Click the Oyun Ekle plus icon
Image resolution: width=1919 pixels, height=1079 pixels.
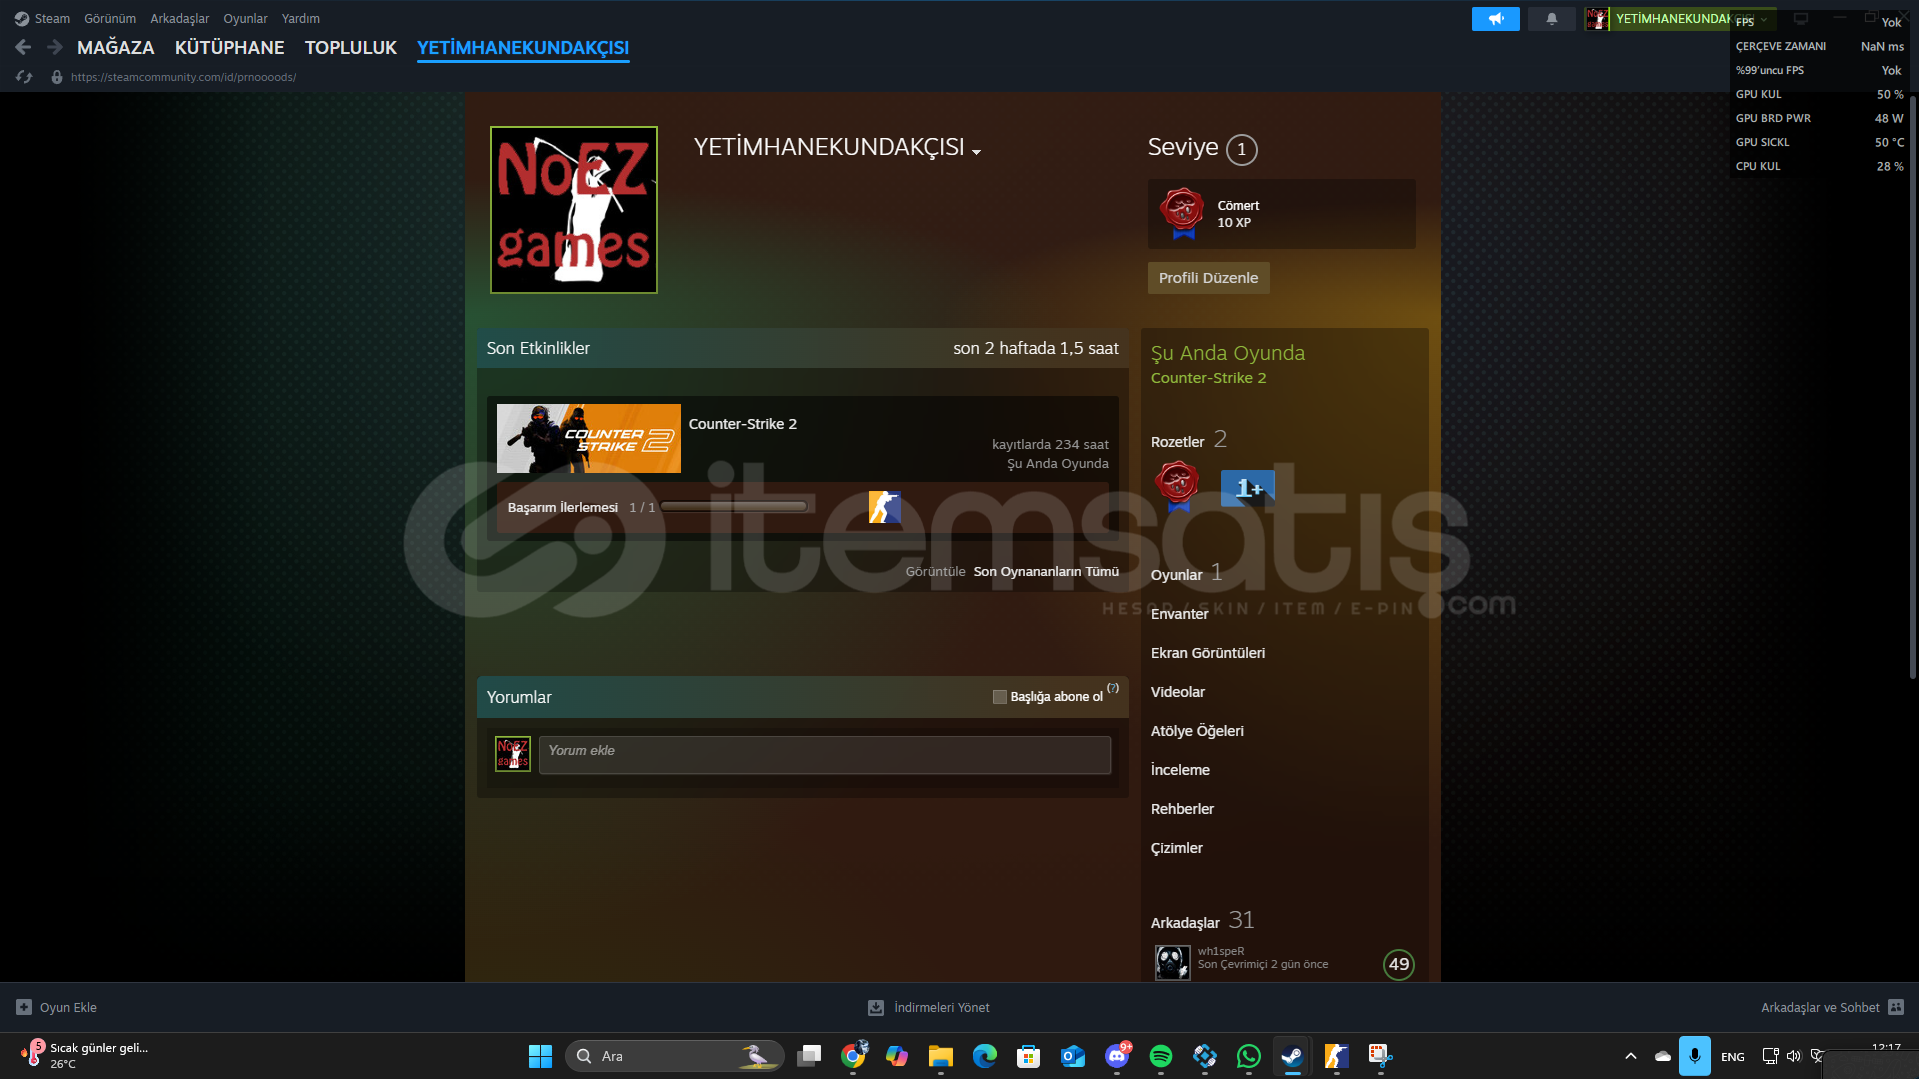coord(24,1007)
